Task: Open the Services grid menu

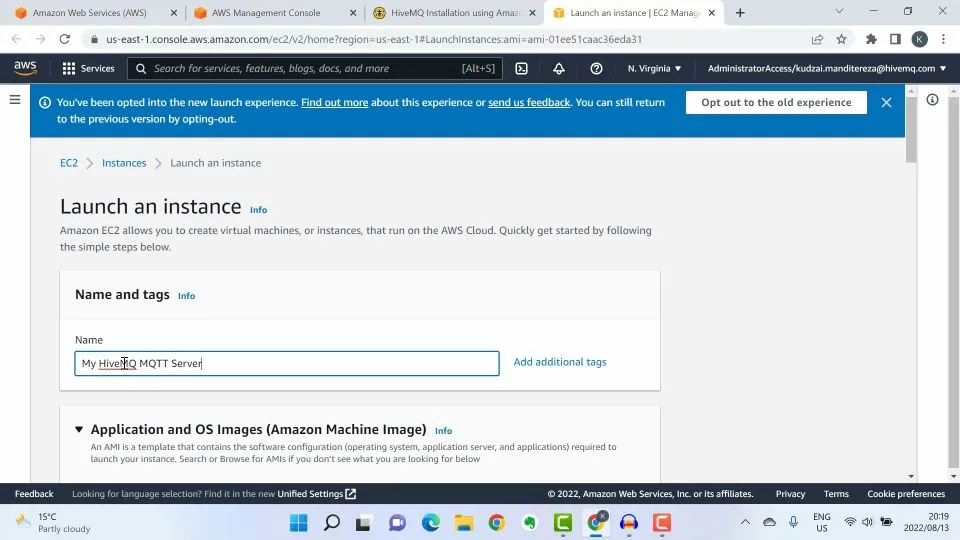Action: 88,69
